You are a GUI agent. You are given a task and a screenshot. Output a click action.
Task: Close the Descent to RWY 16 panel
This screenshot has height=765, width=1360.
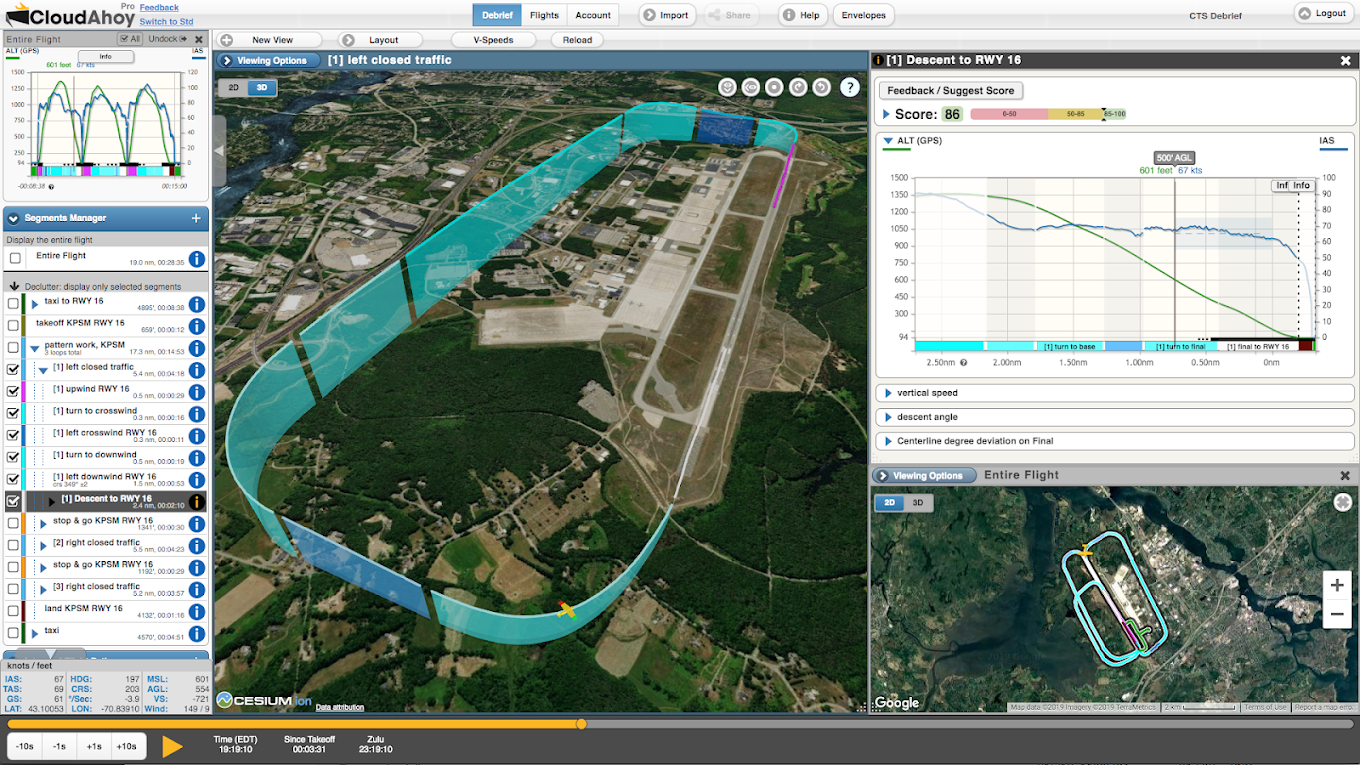click(1345, 60)
